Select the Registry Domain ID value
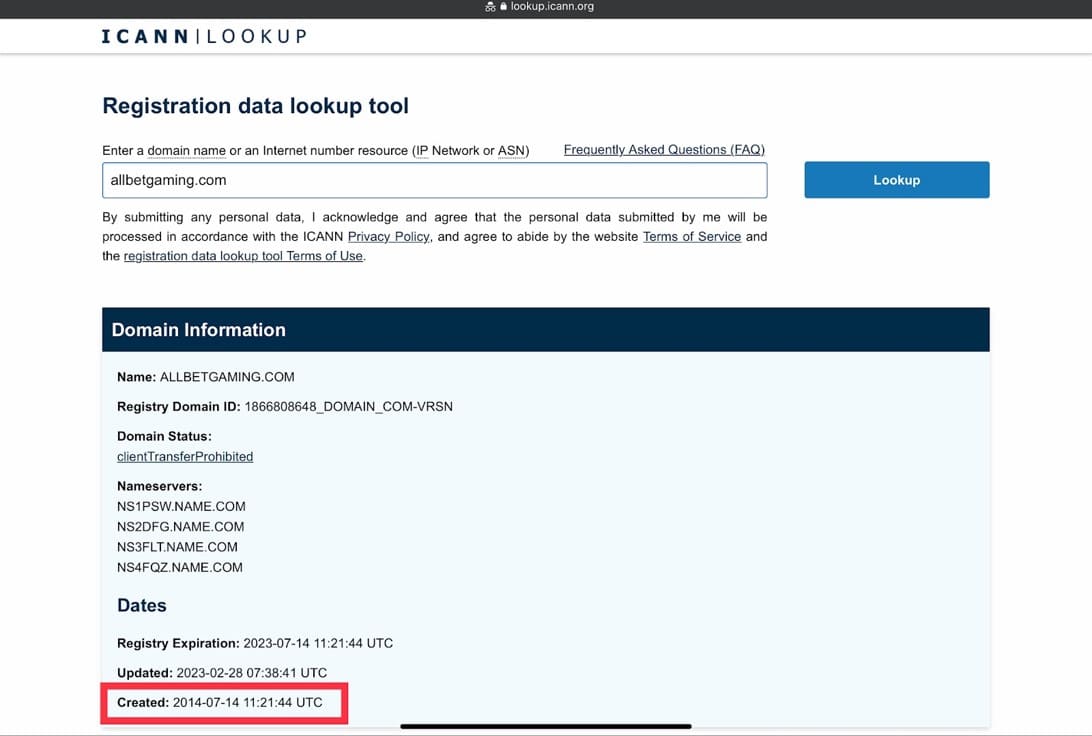 pos(348,407)
